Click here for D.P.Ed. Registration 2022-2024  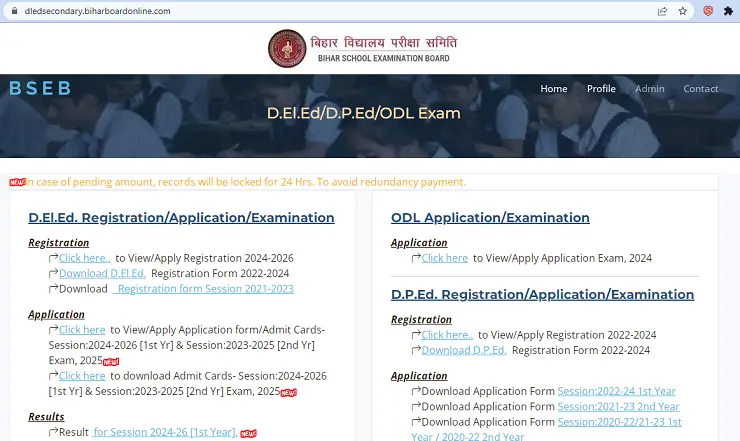pos(447,335)
